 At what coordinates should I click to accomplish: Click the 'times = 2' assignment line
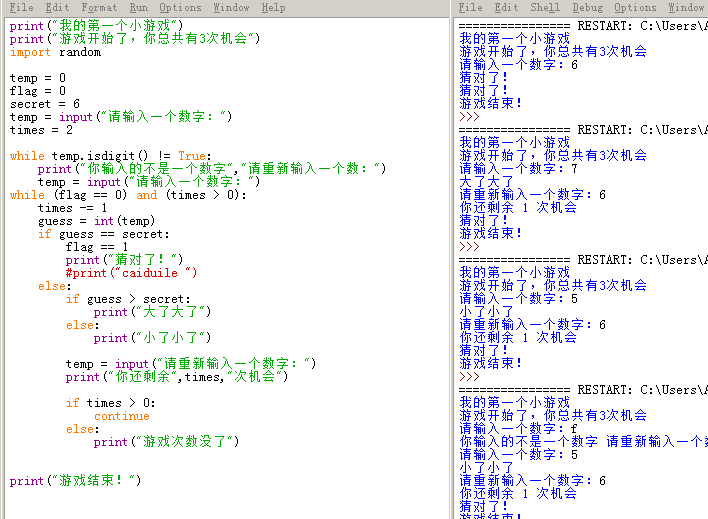pyautogui.click(x=41, y=130)
